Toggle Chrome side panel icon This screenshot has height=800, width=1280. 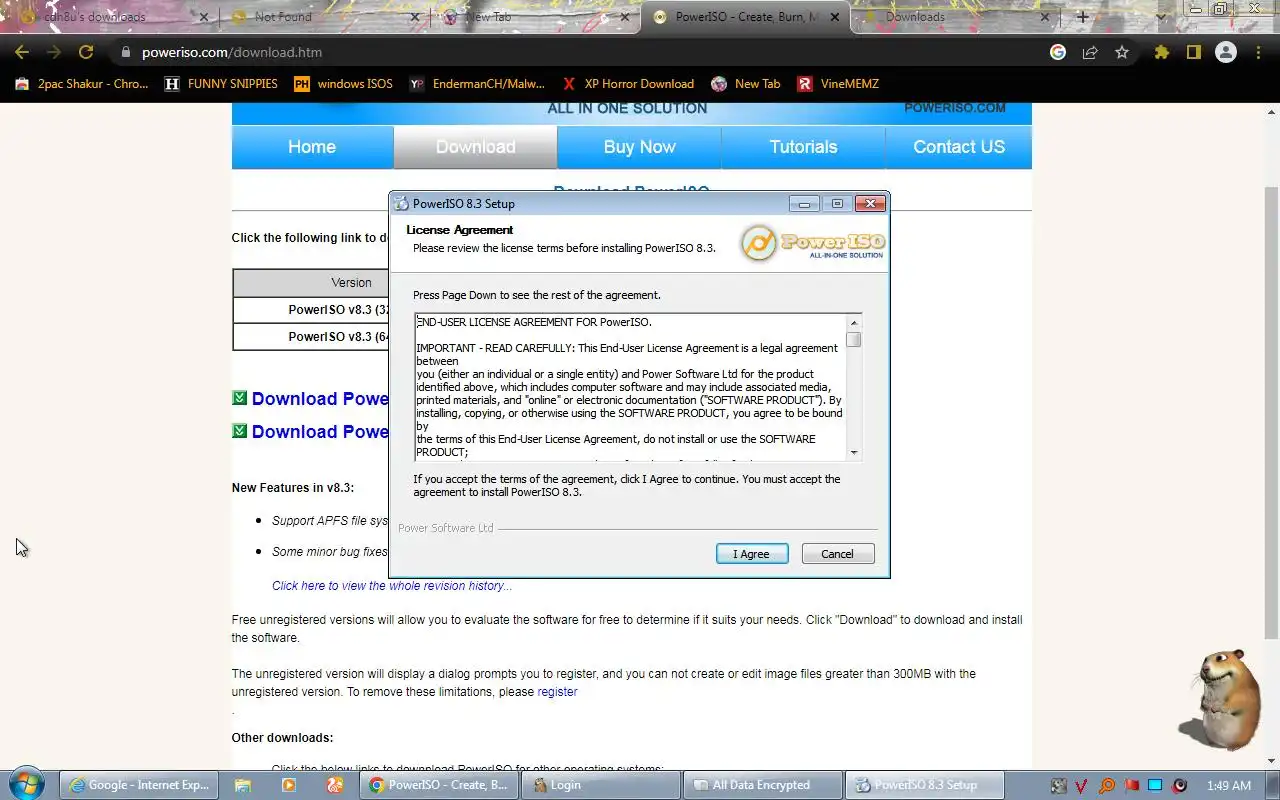(x=1194, y=52)
